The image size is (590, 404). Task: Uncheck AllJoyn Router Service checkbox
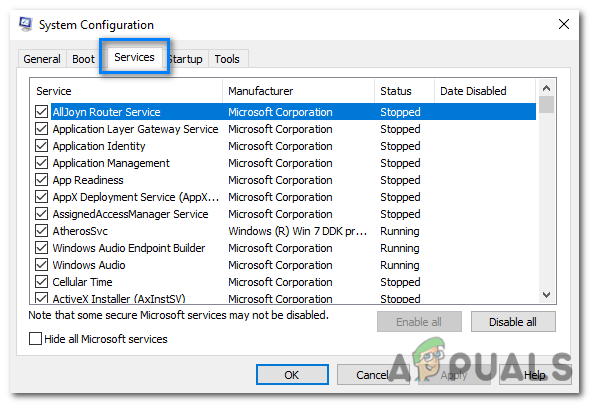[41, 112]
